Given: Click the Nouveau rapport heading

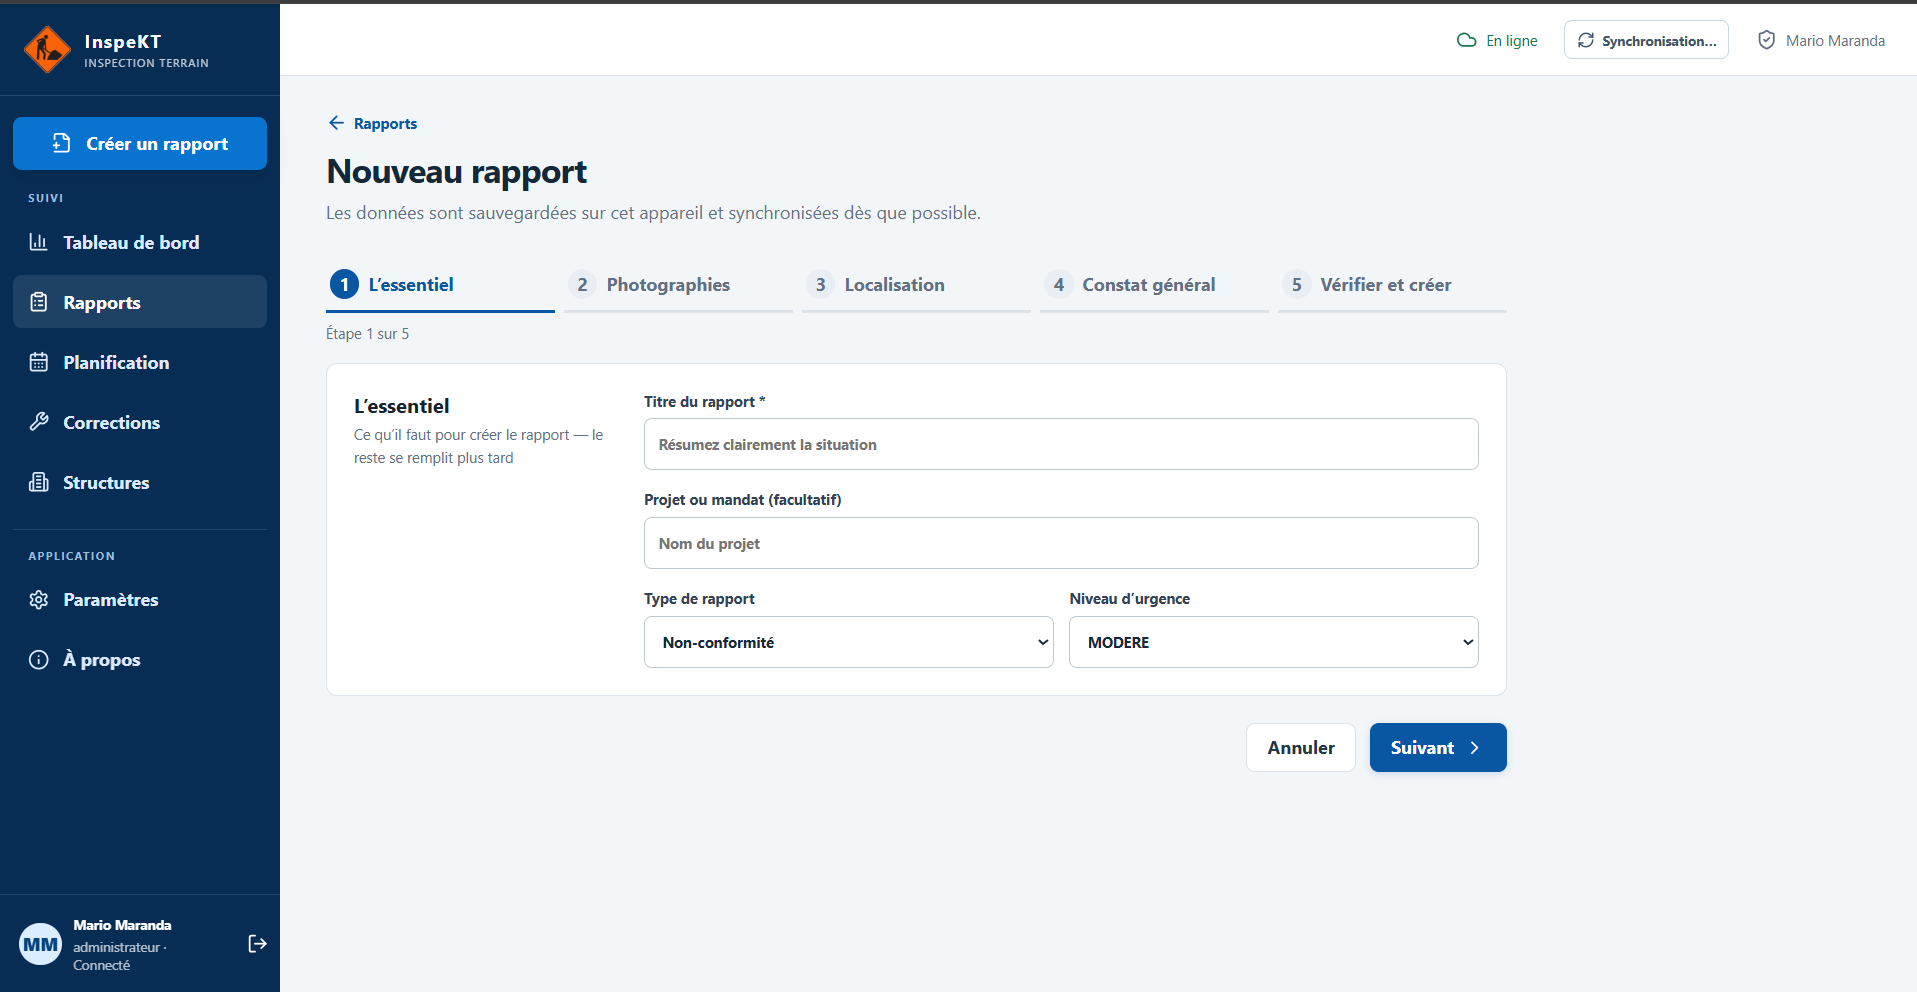Looking at the screenshot, I should [x=457, y=172].
